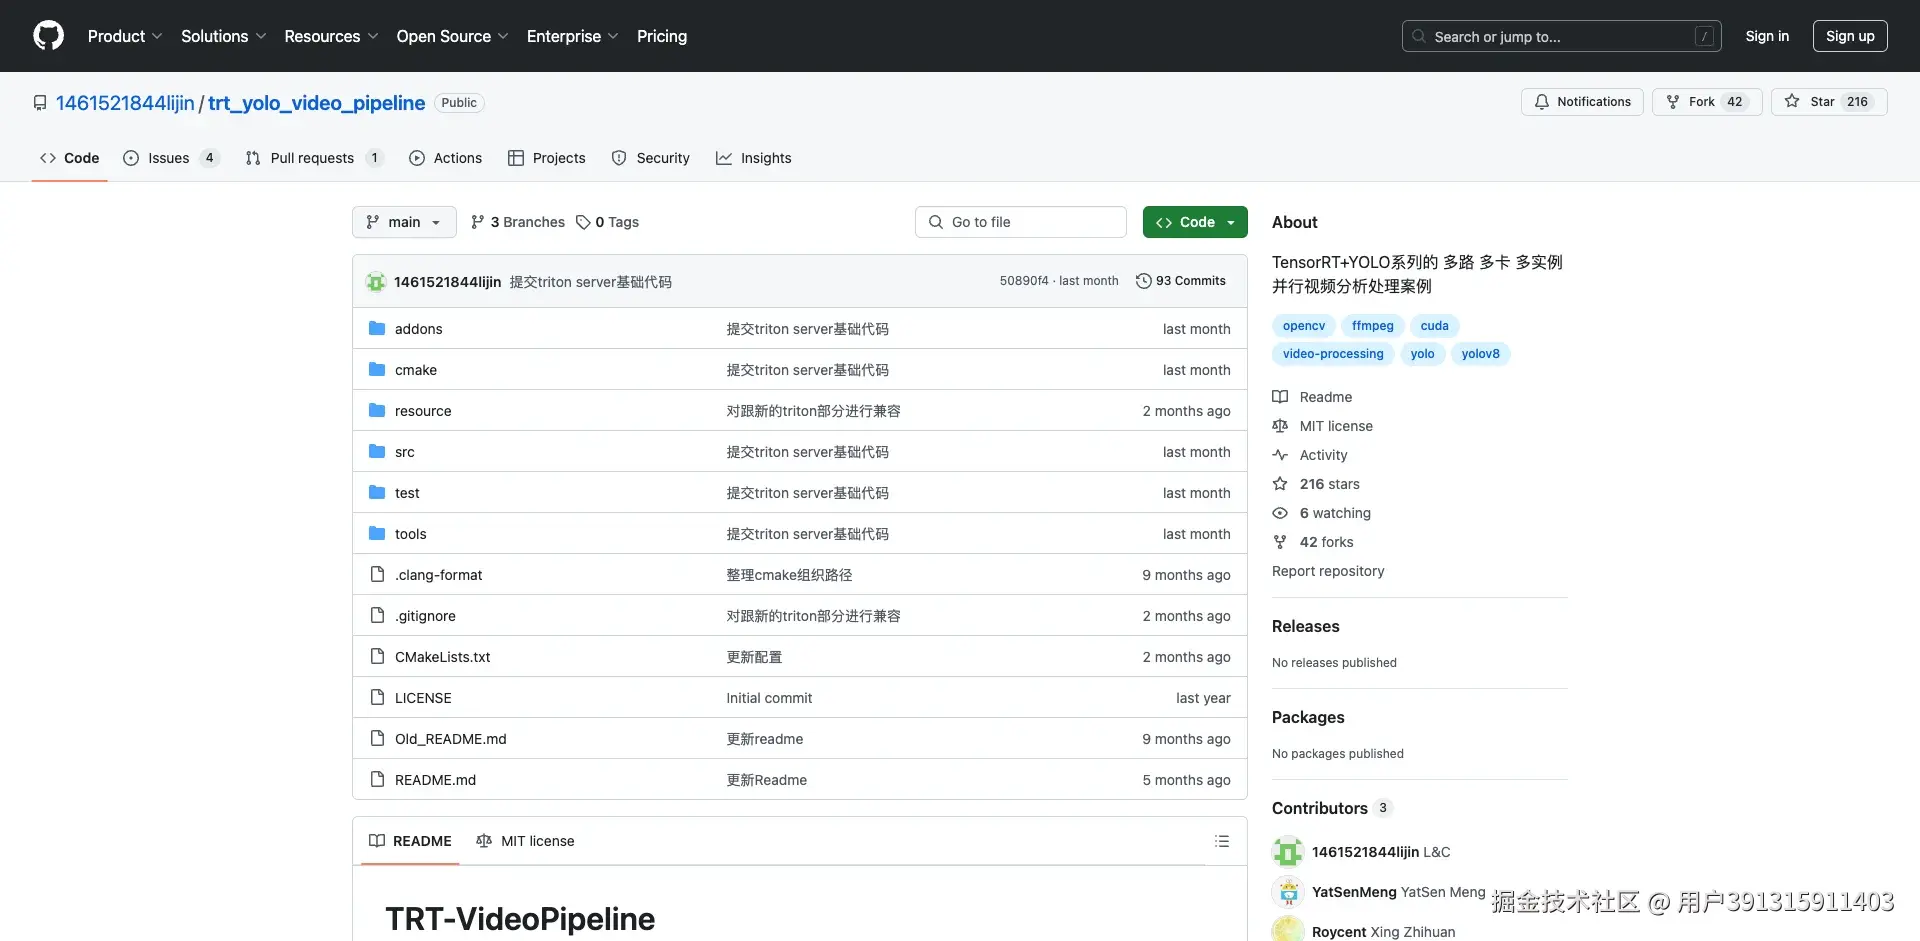This screenshot has height=941, width=1920.
Task: Open YatSenMeng contributor avatar
Action: point(1288,892)
